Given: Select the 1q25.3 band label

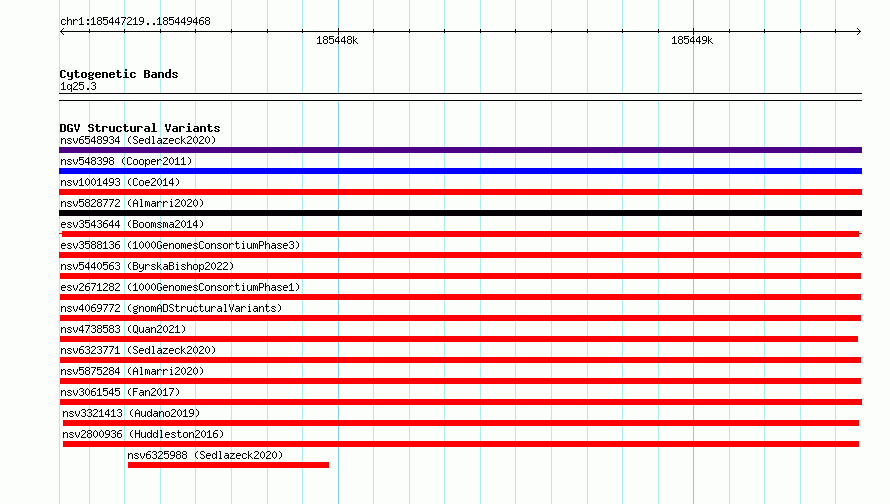Looking at the screenshot, I should click(78, 86).
